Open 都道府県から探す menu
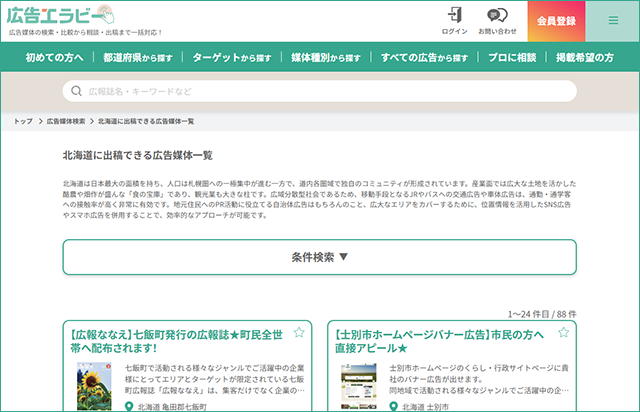This screenshot has width=640, height=412. tap(136, 58)
